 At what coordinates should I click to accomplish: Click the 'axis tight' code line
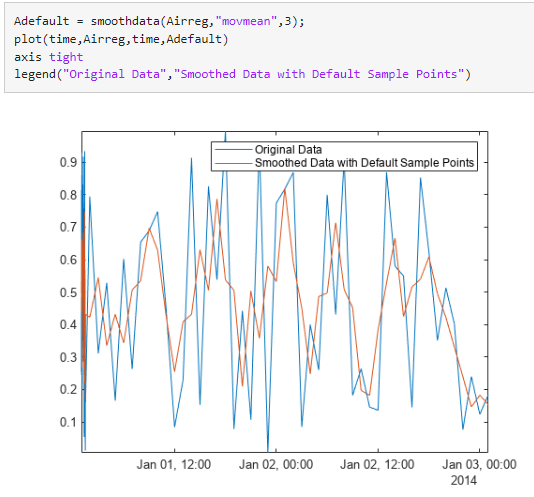click(49, 57)
